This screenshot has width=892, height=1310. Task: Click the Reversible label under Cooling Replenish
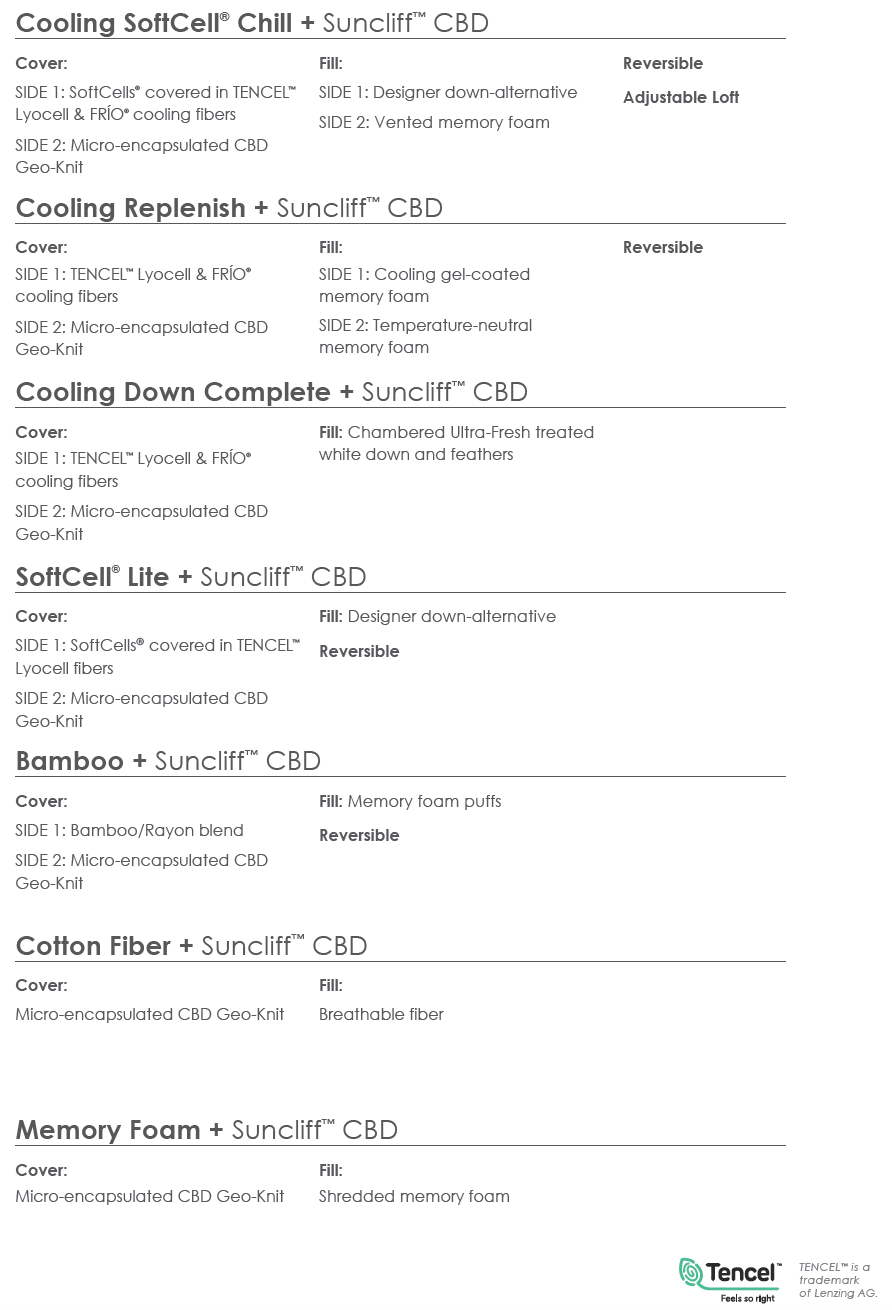coord(662,248)
